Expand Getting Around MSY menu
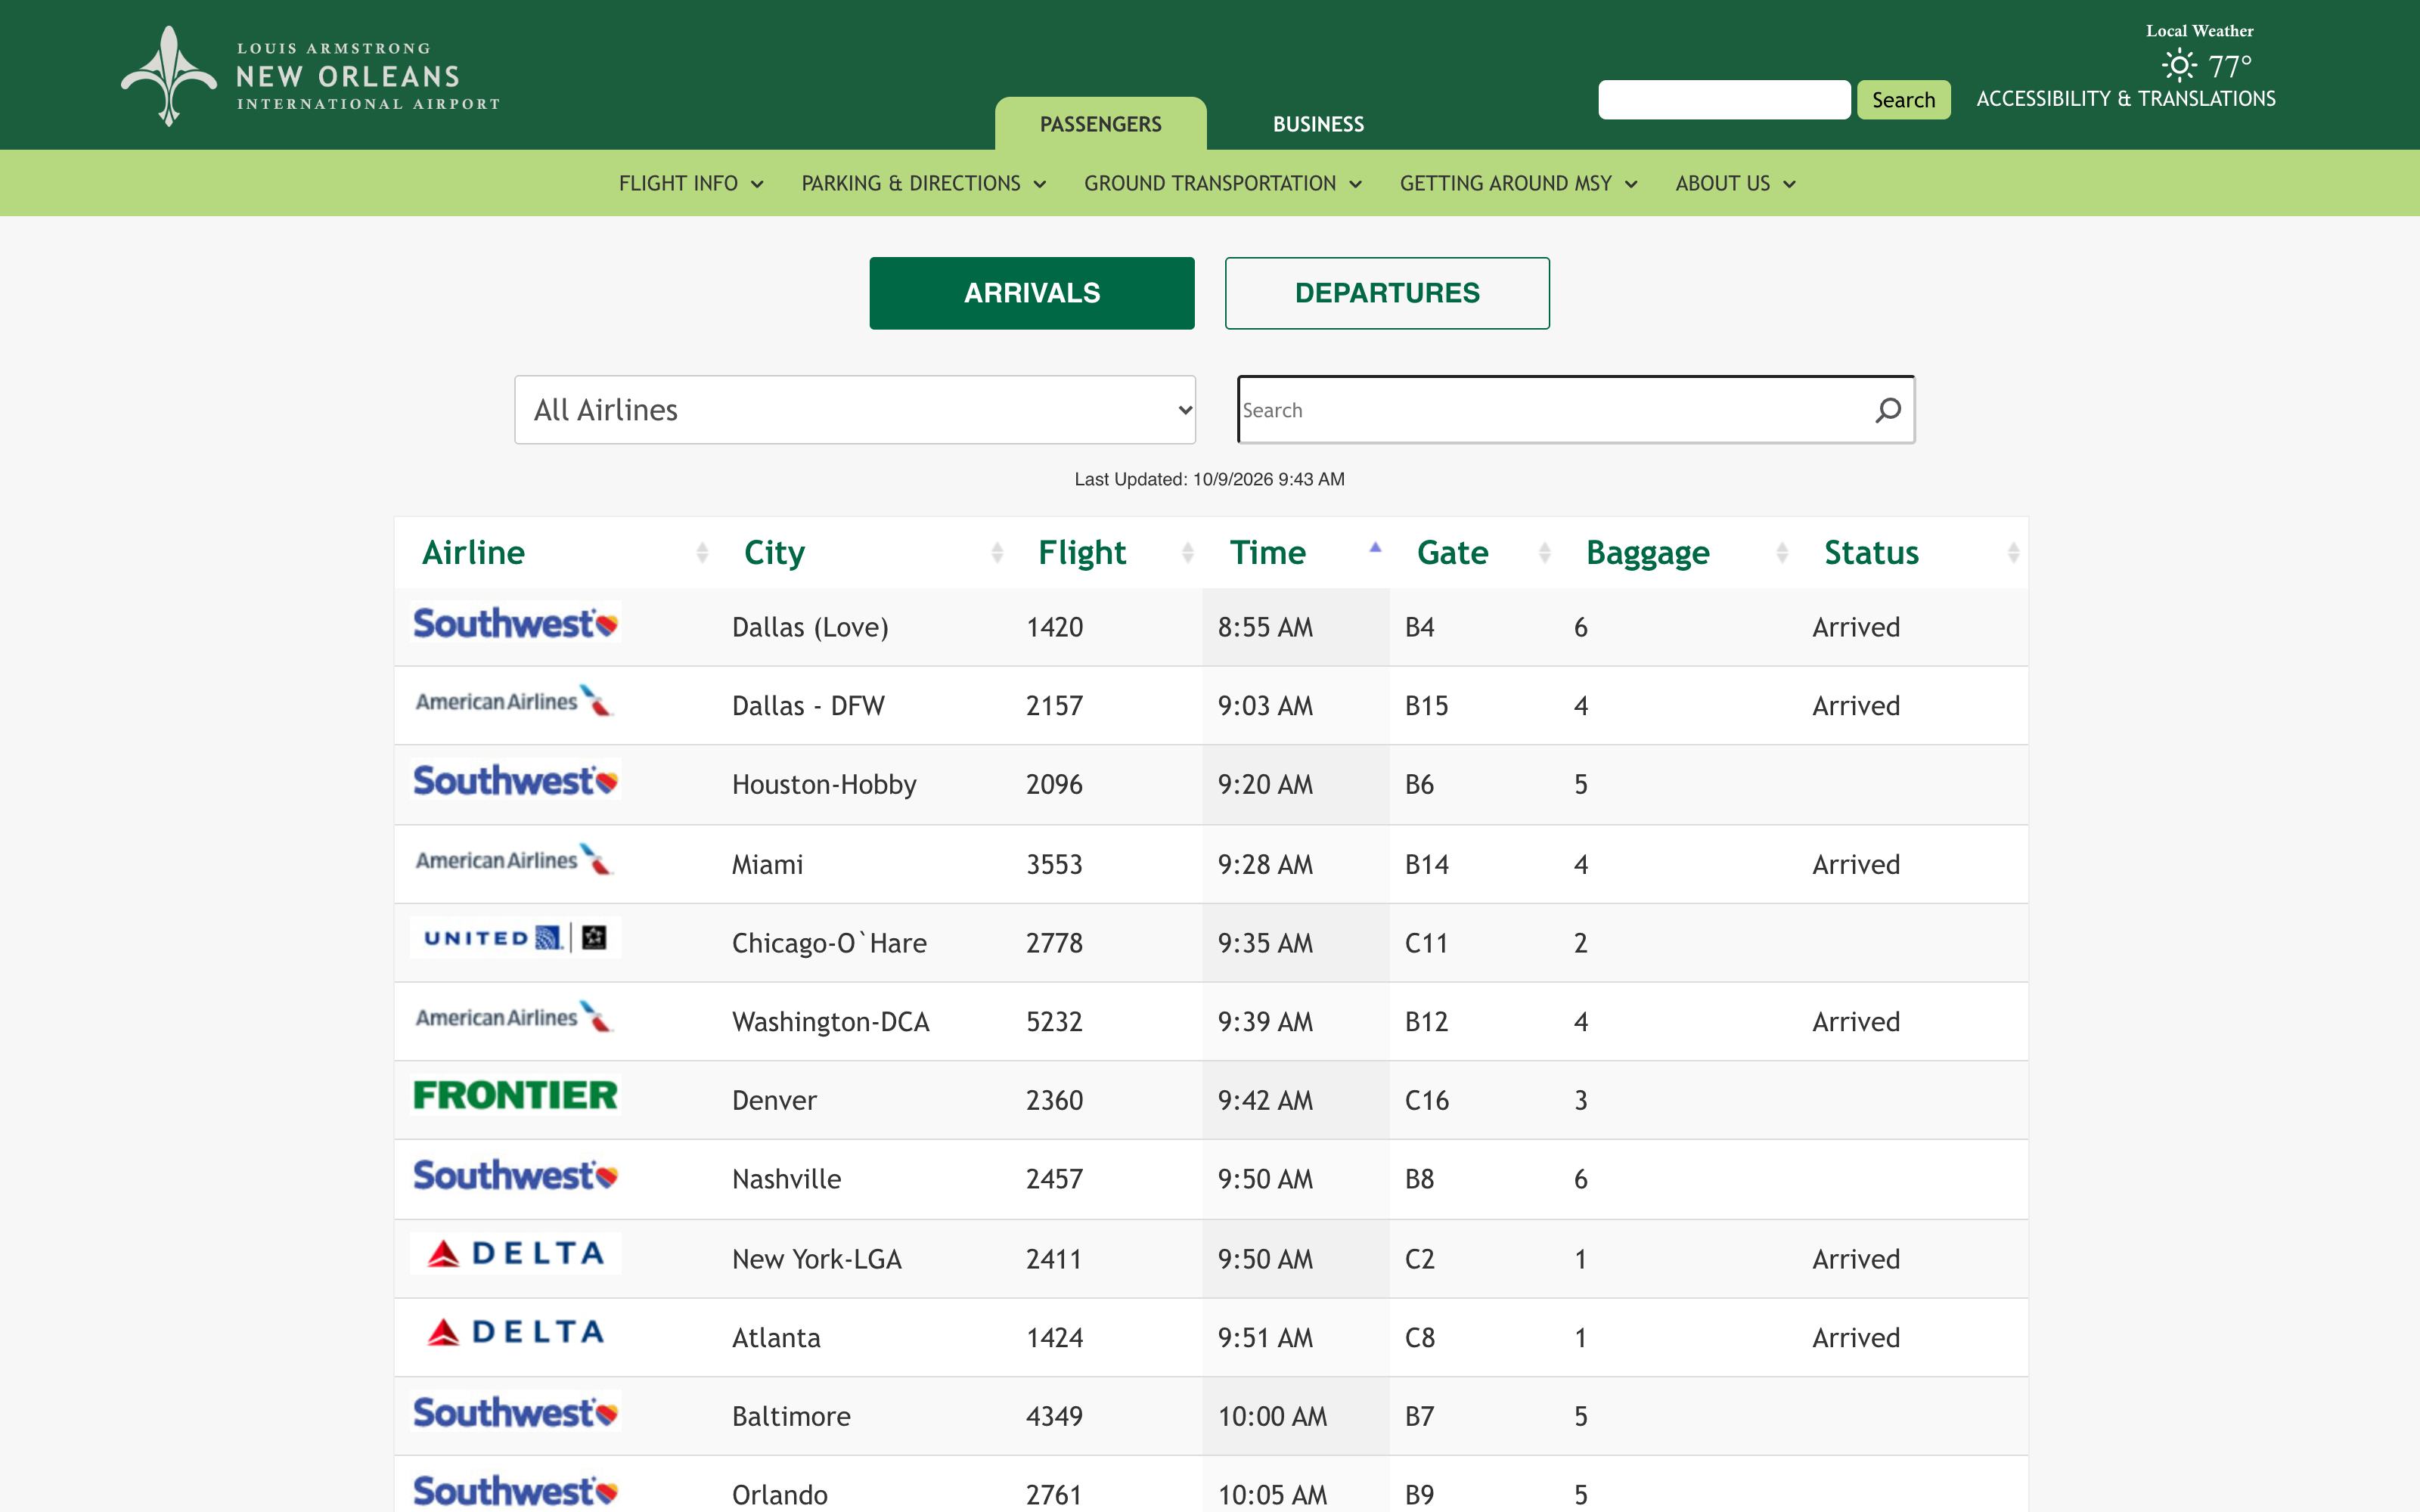The height and width of the screenshot is (1512, 2420). pyautogui.click(x=1518, y=183)
